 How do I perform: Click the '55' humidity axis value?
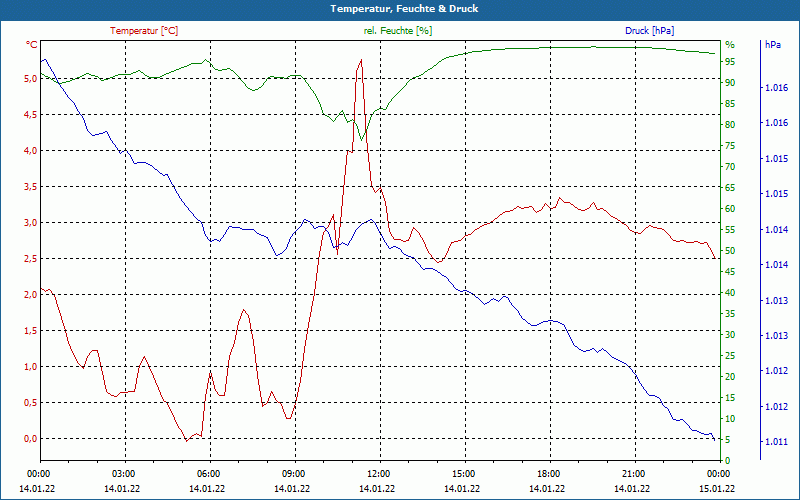coord(730,230)
